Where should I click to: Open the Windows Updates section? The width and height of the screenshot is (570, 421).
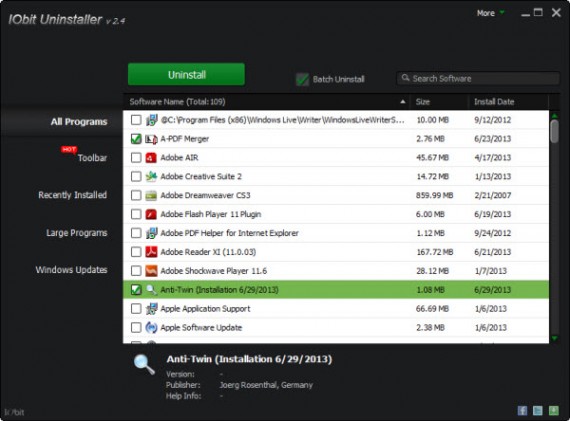click(x=71, y=270)
